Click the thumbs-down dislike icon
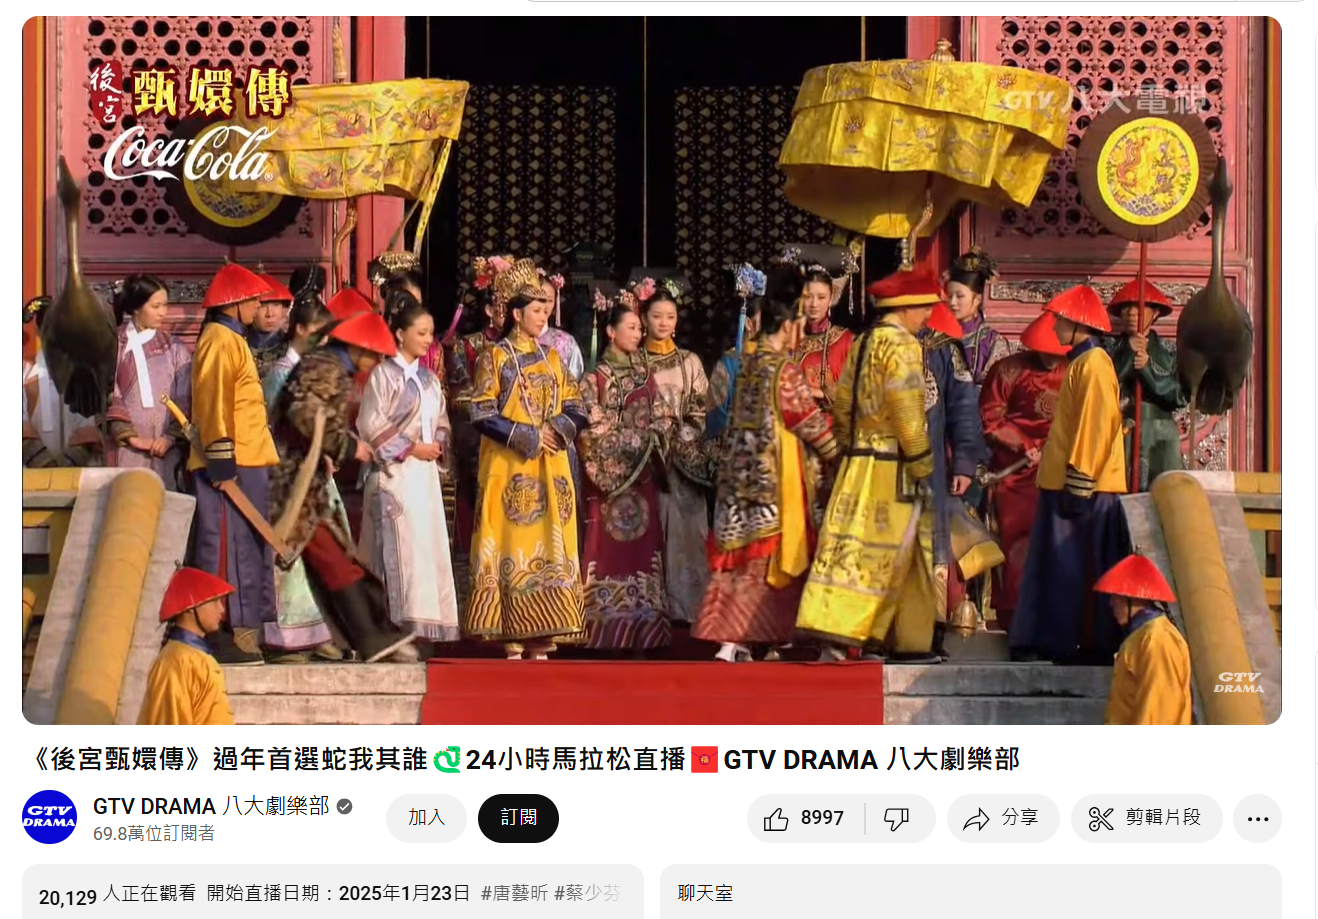Image resolution: width=1318 pixels, height=919 pixels. pos(896,819)
